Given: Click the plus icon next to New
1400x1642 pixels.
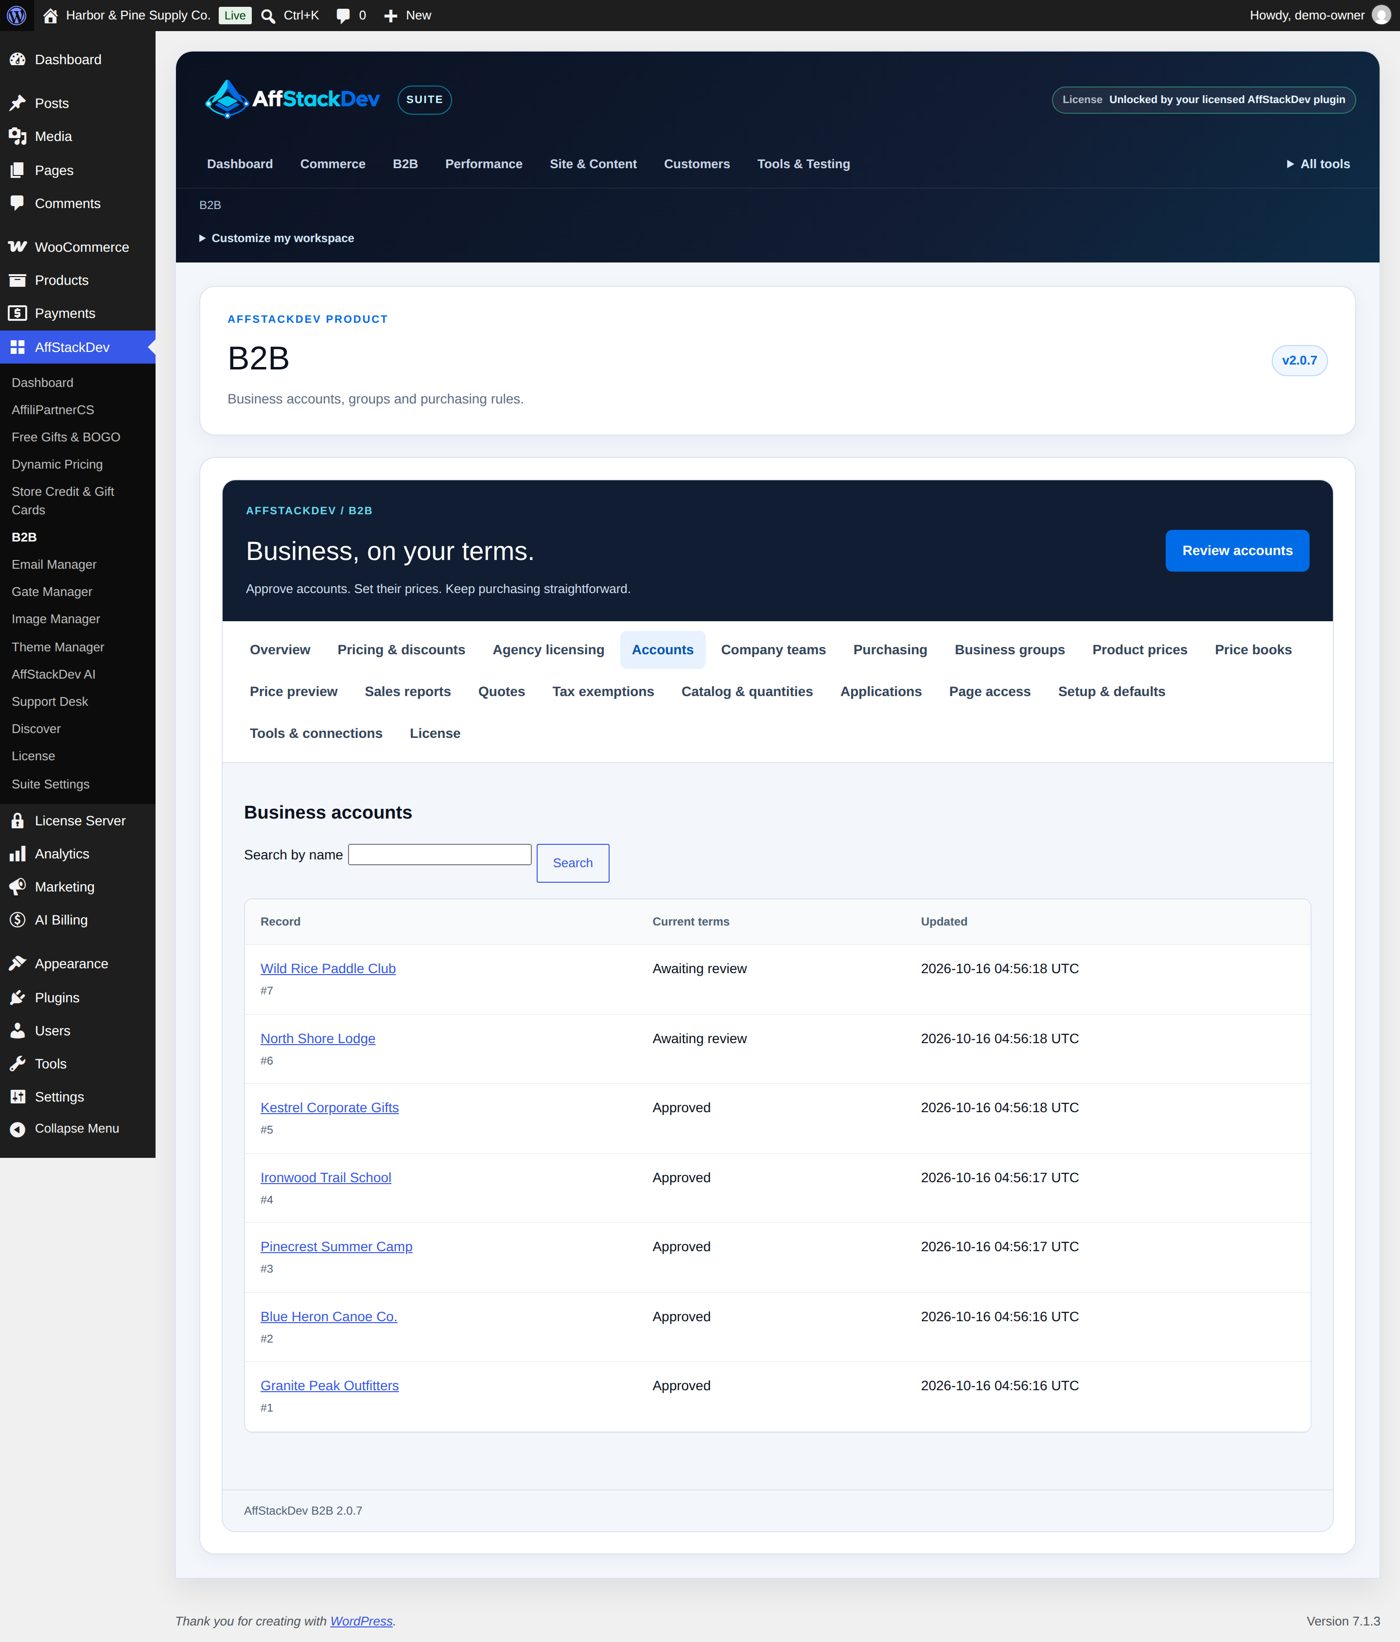Looking at the screenshot, I should click(391, 16).
